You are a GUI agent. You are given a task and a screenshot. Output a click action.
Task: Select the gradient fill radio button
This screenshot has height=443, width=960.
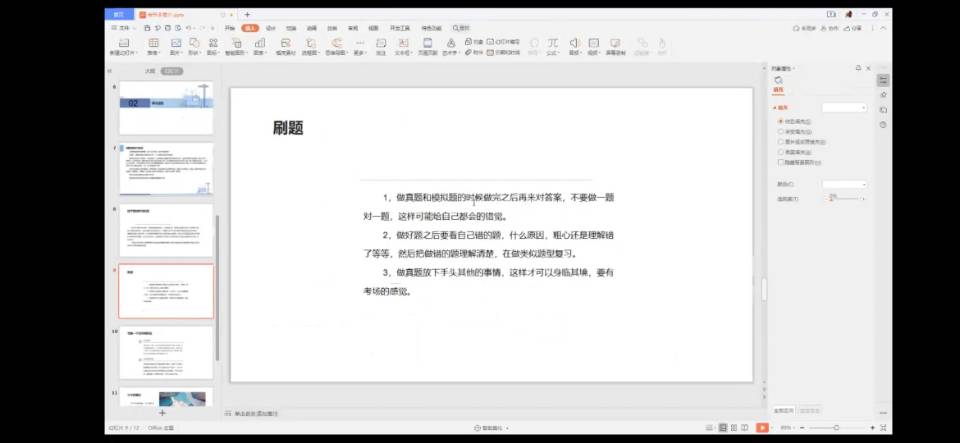click(x=781, y=131)
